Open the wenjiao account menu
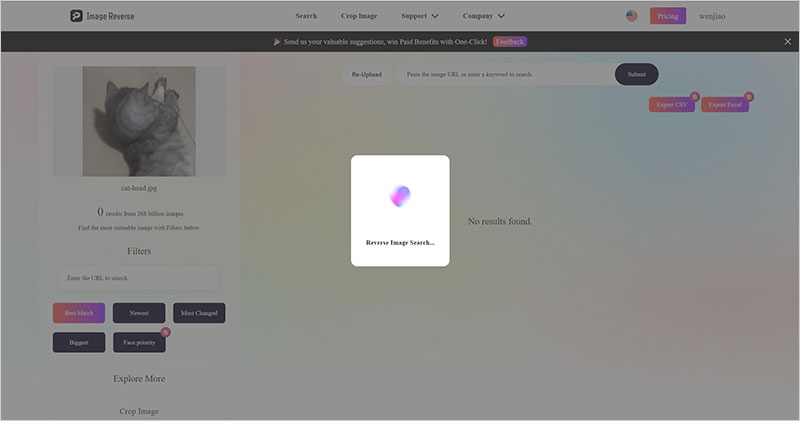The width and height of the screenshot is (800, 421). click(712, 16)
